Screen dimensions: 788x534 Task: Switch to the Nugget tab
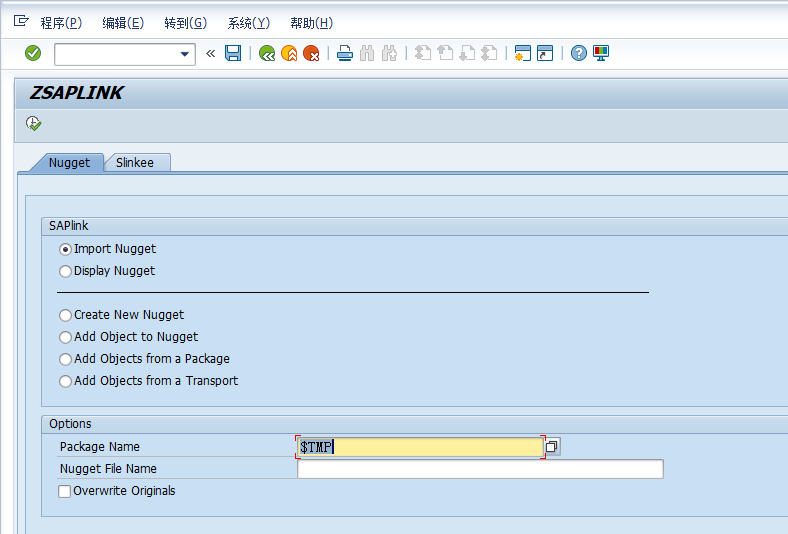(69, 163)
